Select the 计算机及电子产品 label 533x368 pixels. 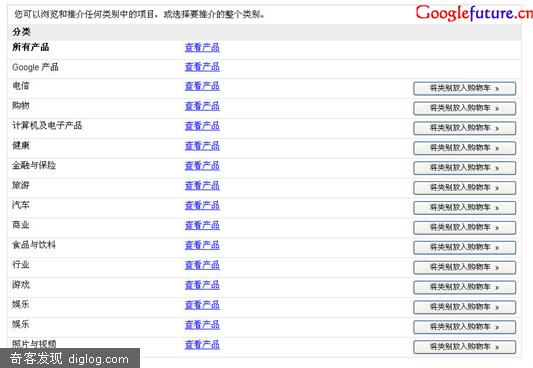(x=47, y=125)
